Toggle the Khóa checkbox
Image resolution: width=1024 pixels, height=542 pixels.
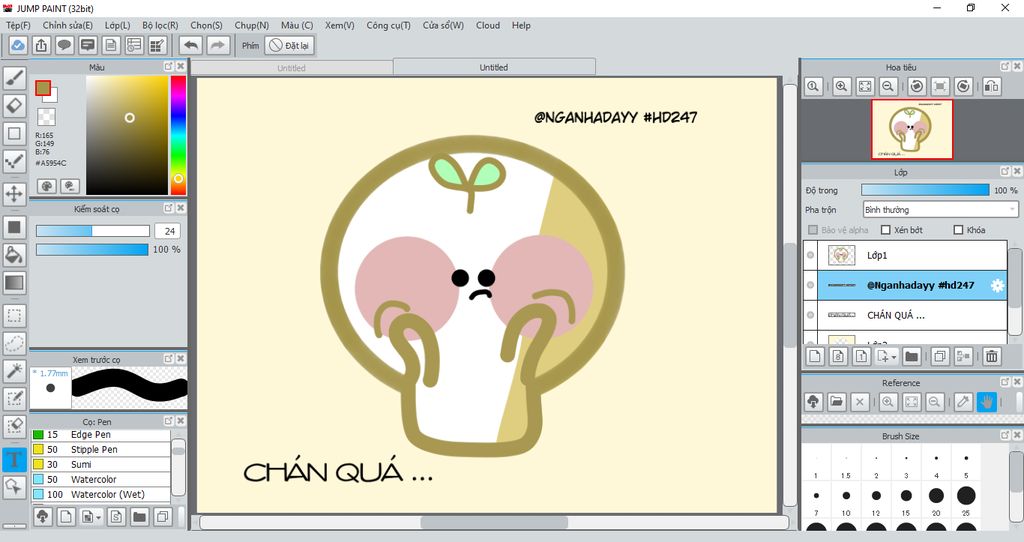point(958,230)
